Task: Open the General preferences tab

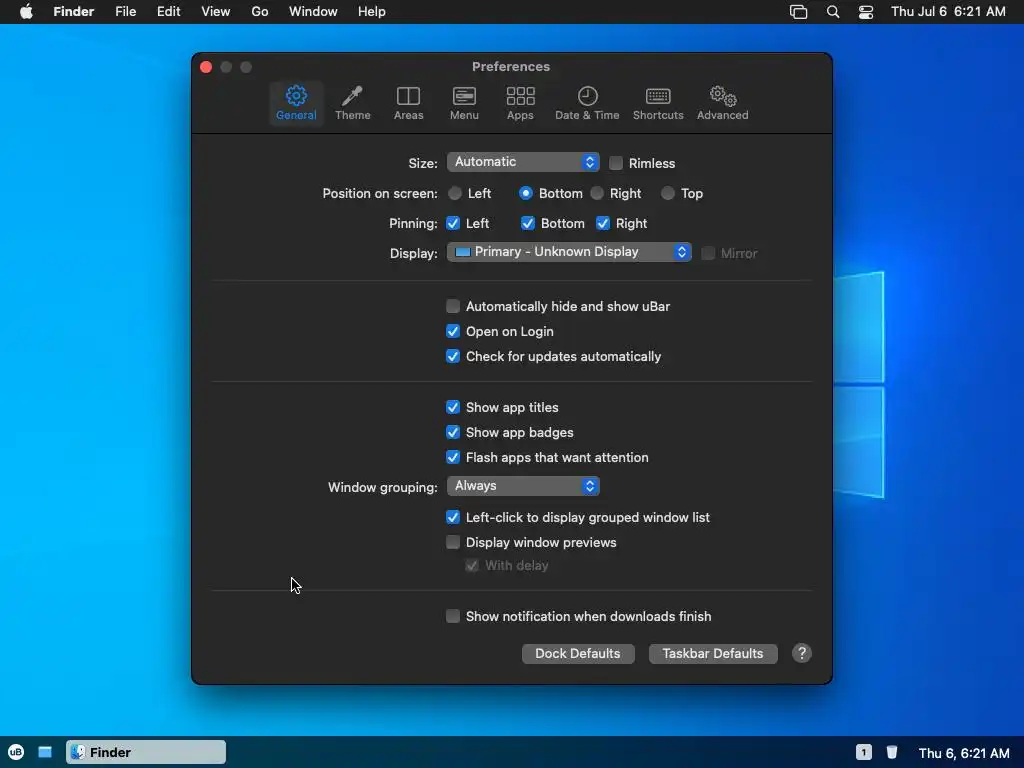Action: point(296,103)
